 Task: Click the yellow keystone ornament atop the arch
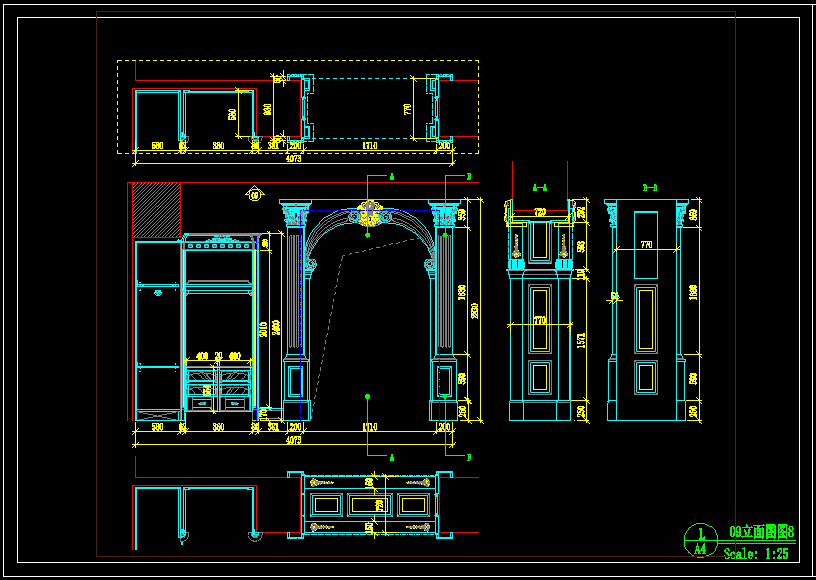(x=370, y=215)
